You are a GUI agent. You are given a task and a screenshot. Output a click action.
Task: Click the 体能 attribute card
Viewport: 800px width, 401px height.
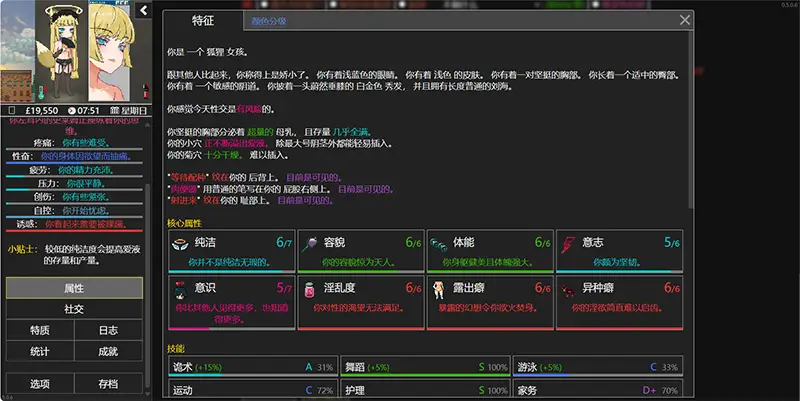click(490, 252)
